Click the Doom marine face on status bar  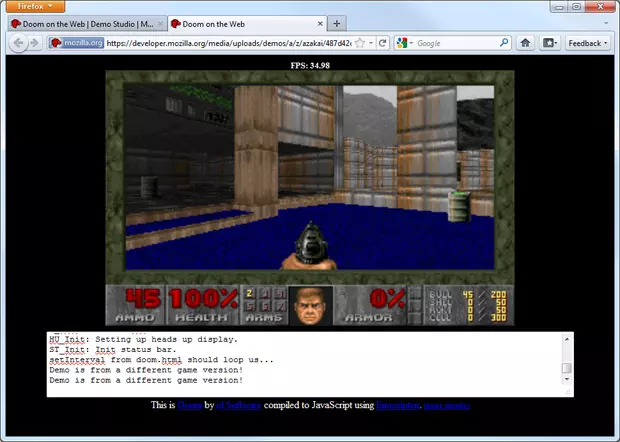pos(311,306)
